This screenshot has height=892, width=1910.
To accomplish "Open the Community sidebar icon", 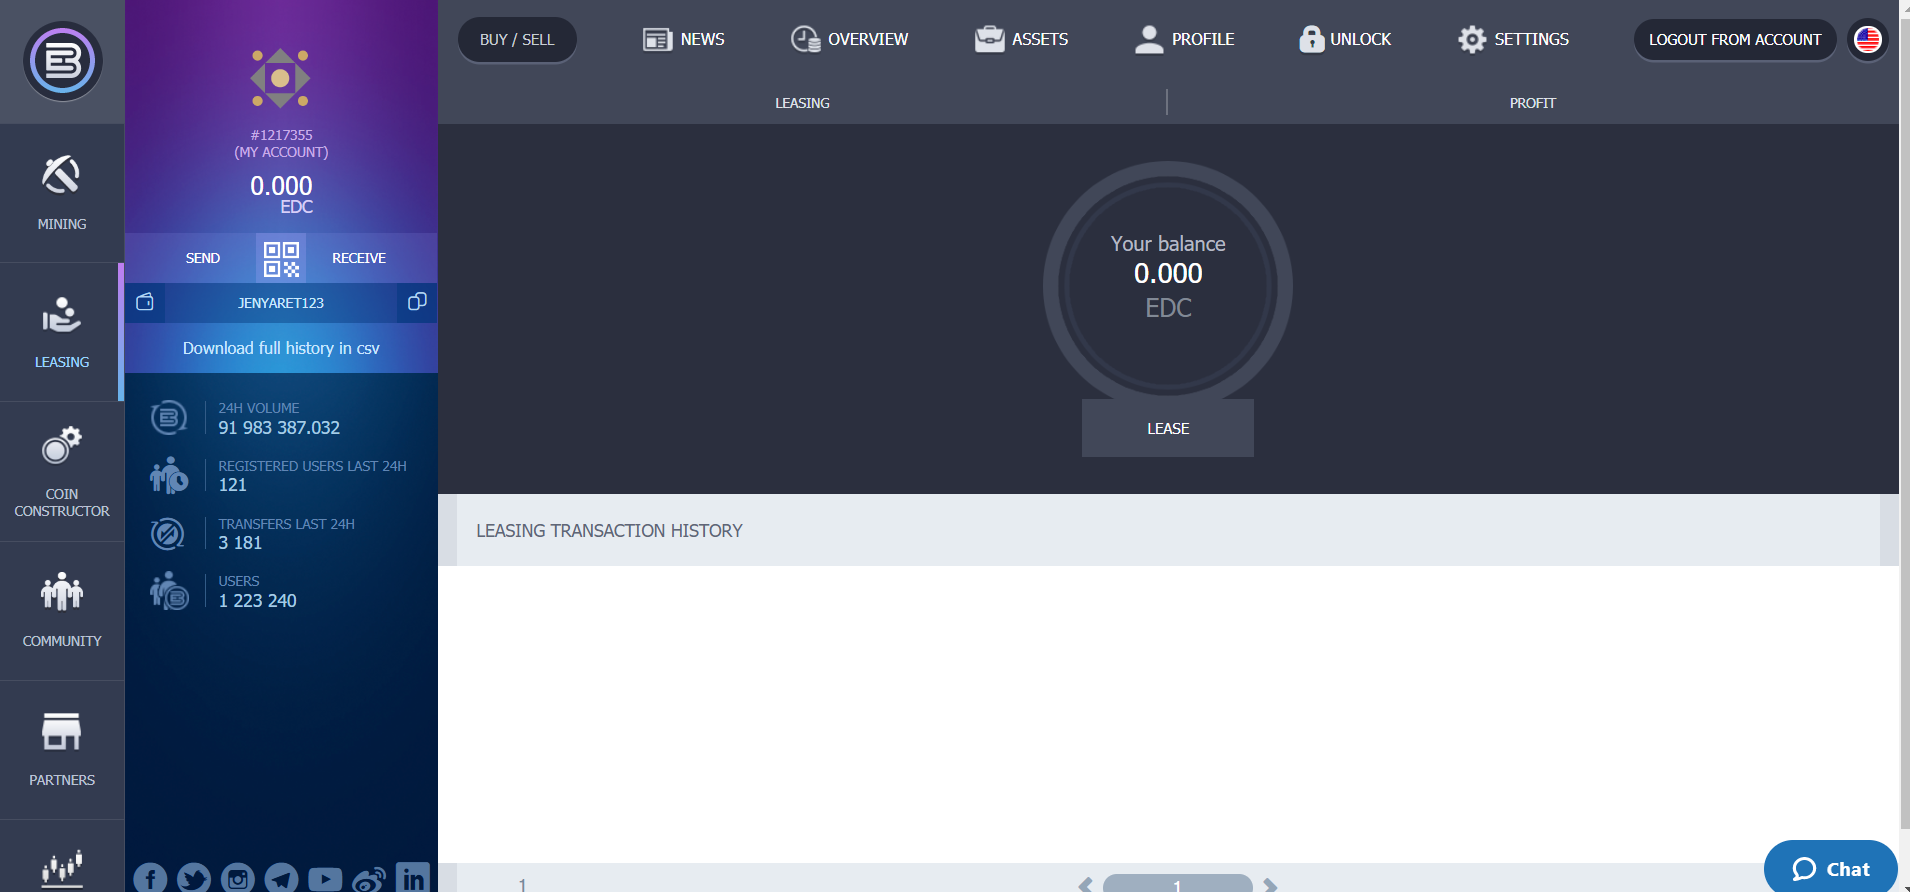I will click(61, 591).
